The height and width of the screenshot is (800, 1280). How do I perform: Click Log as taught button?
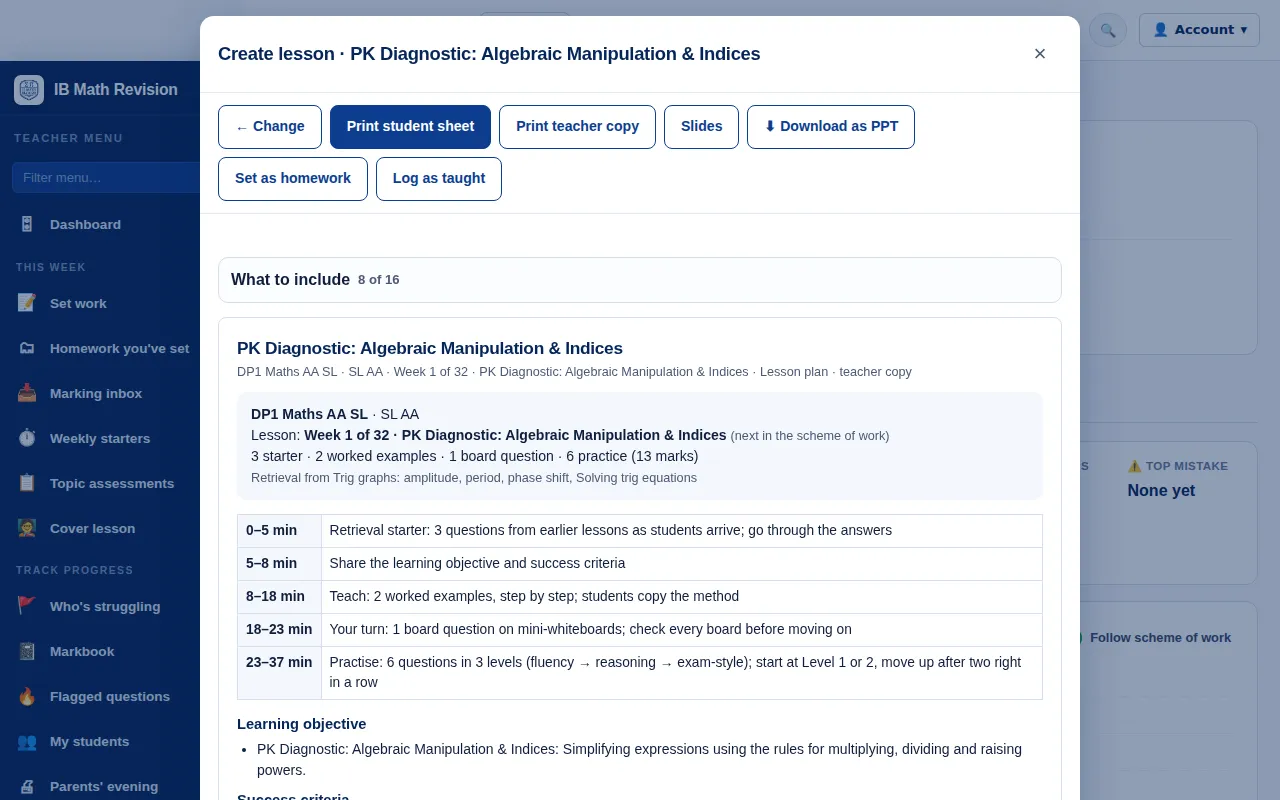click(x=439, y=179)
